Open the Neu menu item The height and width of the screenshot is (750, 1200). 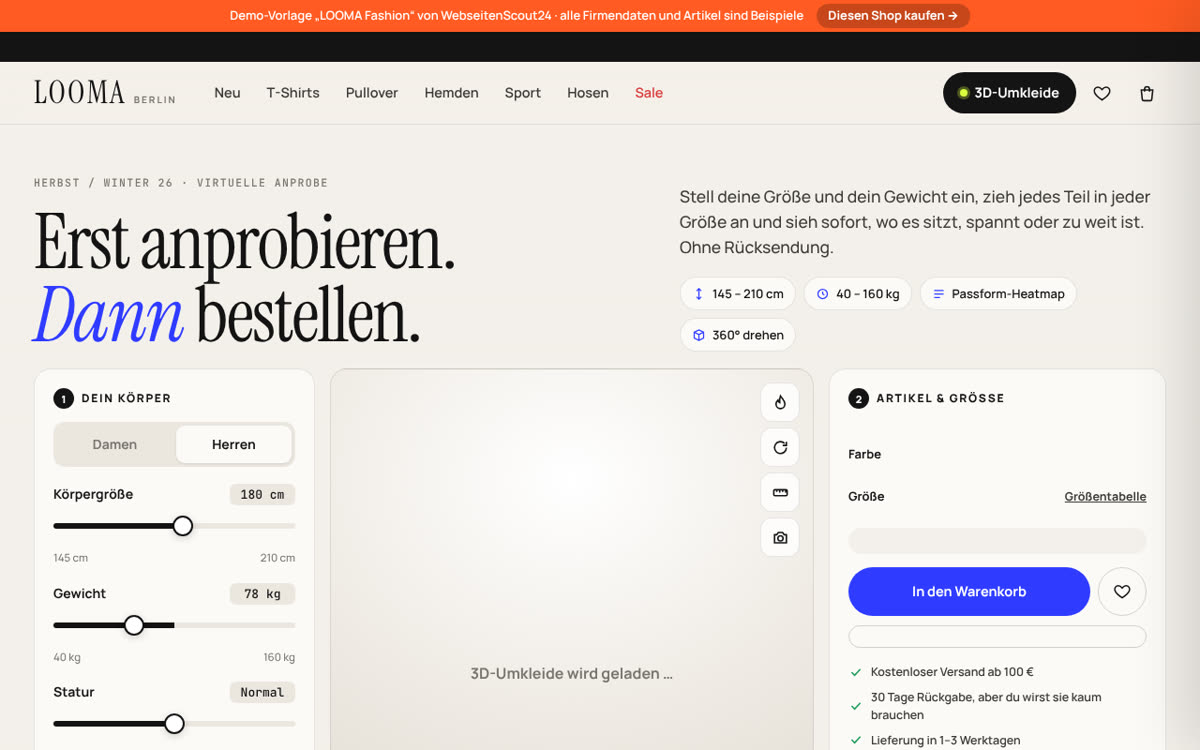tap(227, 93)
